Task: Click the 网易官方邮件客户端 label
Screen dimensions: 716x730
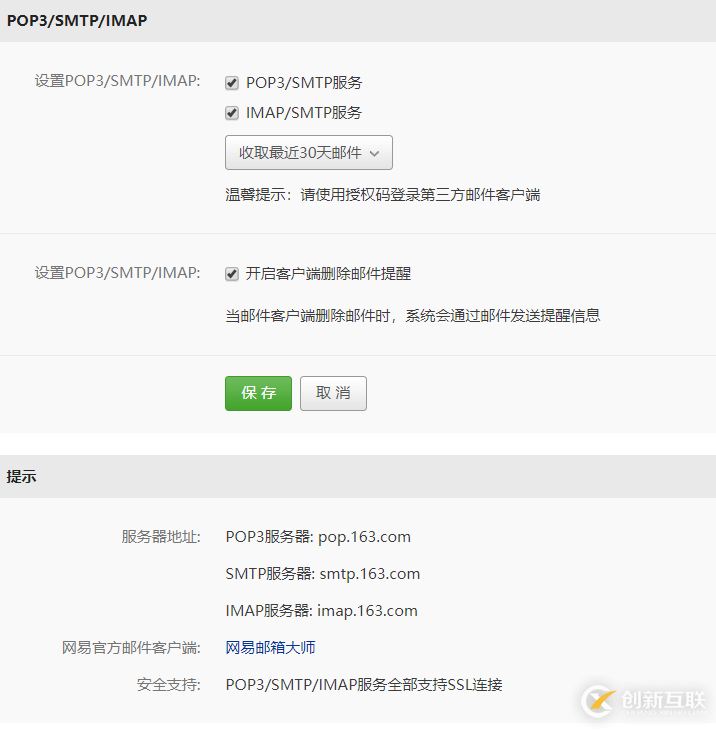Action: pyautogui.click(x=131, y=648)
